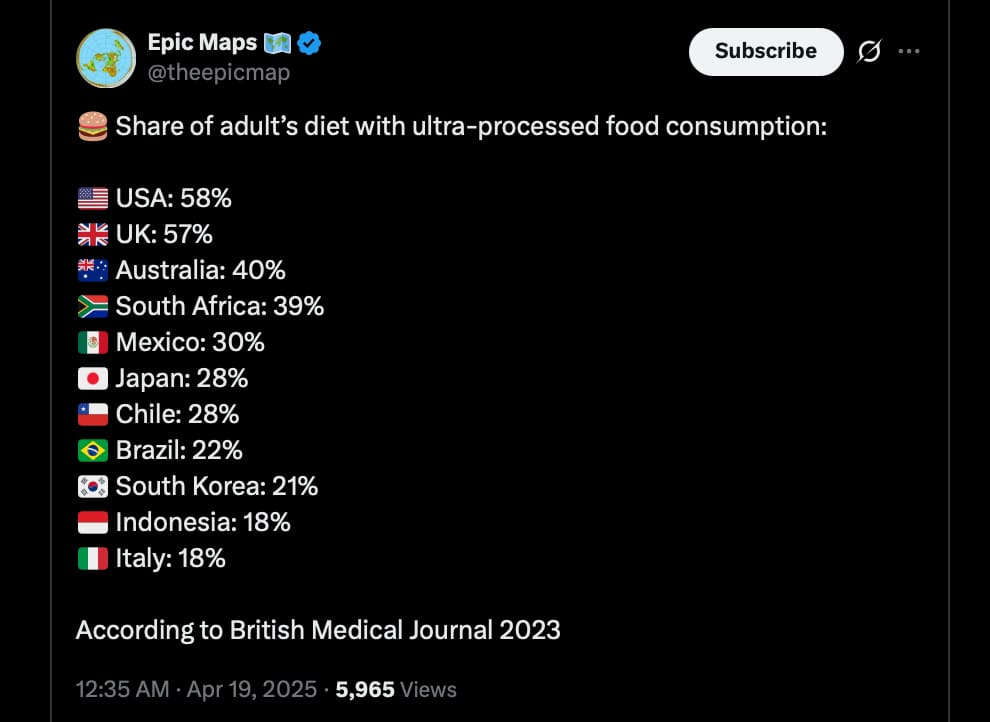Screen dimensions: 990x722
Task: Open the 12:35 AM Apr 19, 2025 timestamp
Action: [196, 689]
